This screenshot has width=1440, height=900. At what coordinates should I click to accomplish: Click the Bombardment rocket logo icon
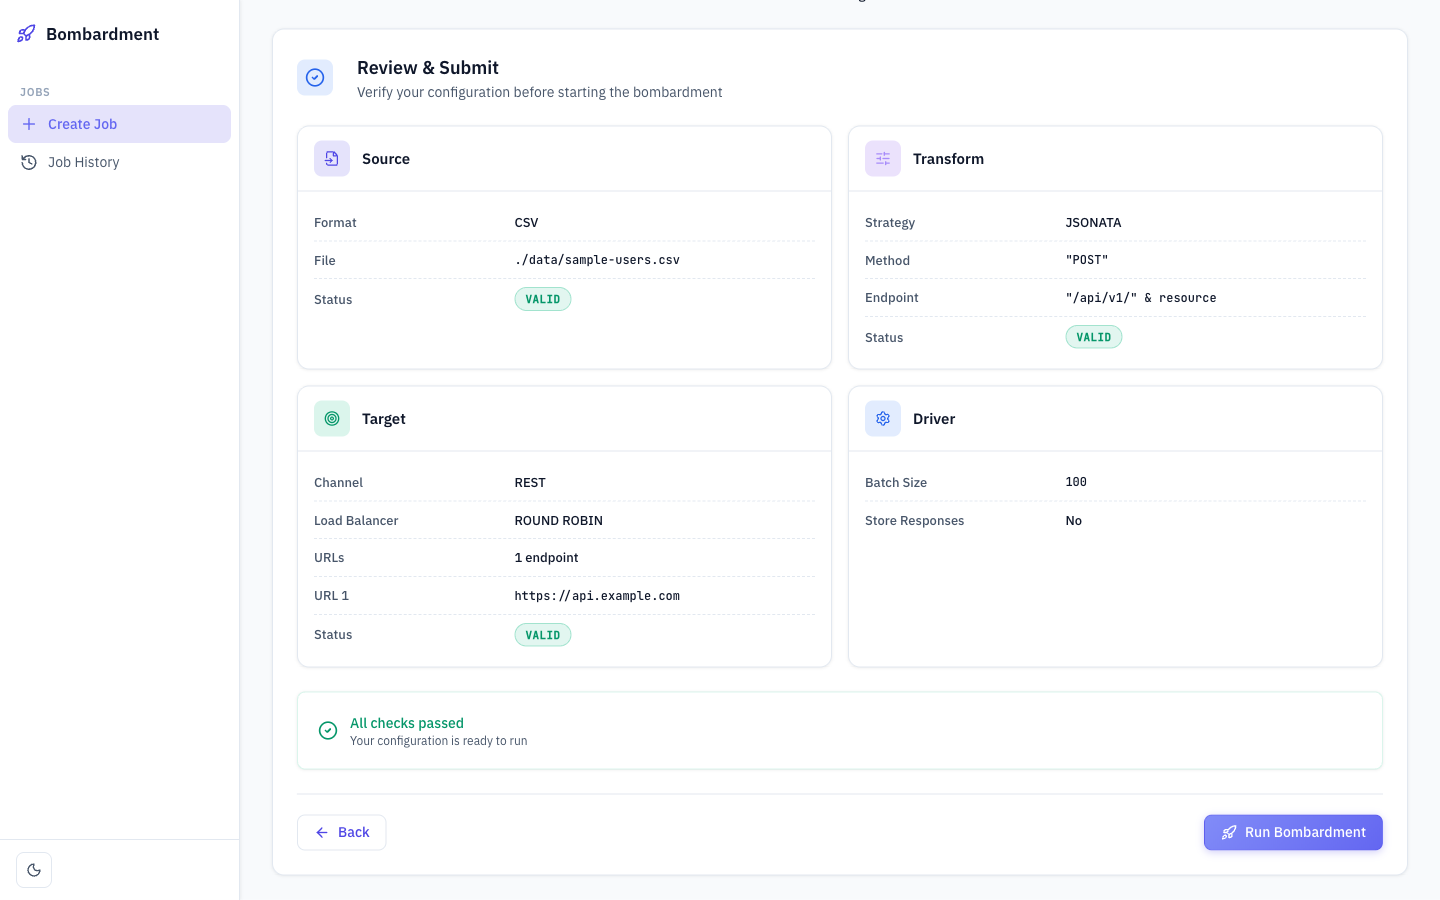25,33
